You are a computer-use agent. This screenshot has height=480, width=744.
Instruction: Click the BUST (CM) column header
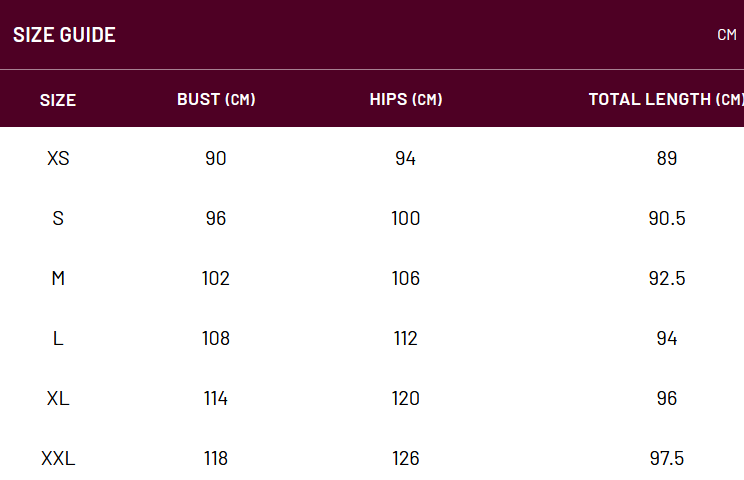pyautogui.click(x=216, y=99)
